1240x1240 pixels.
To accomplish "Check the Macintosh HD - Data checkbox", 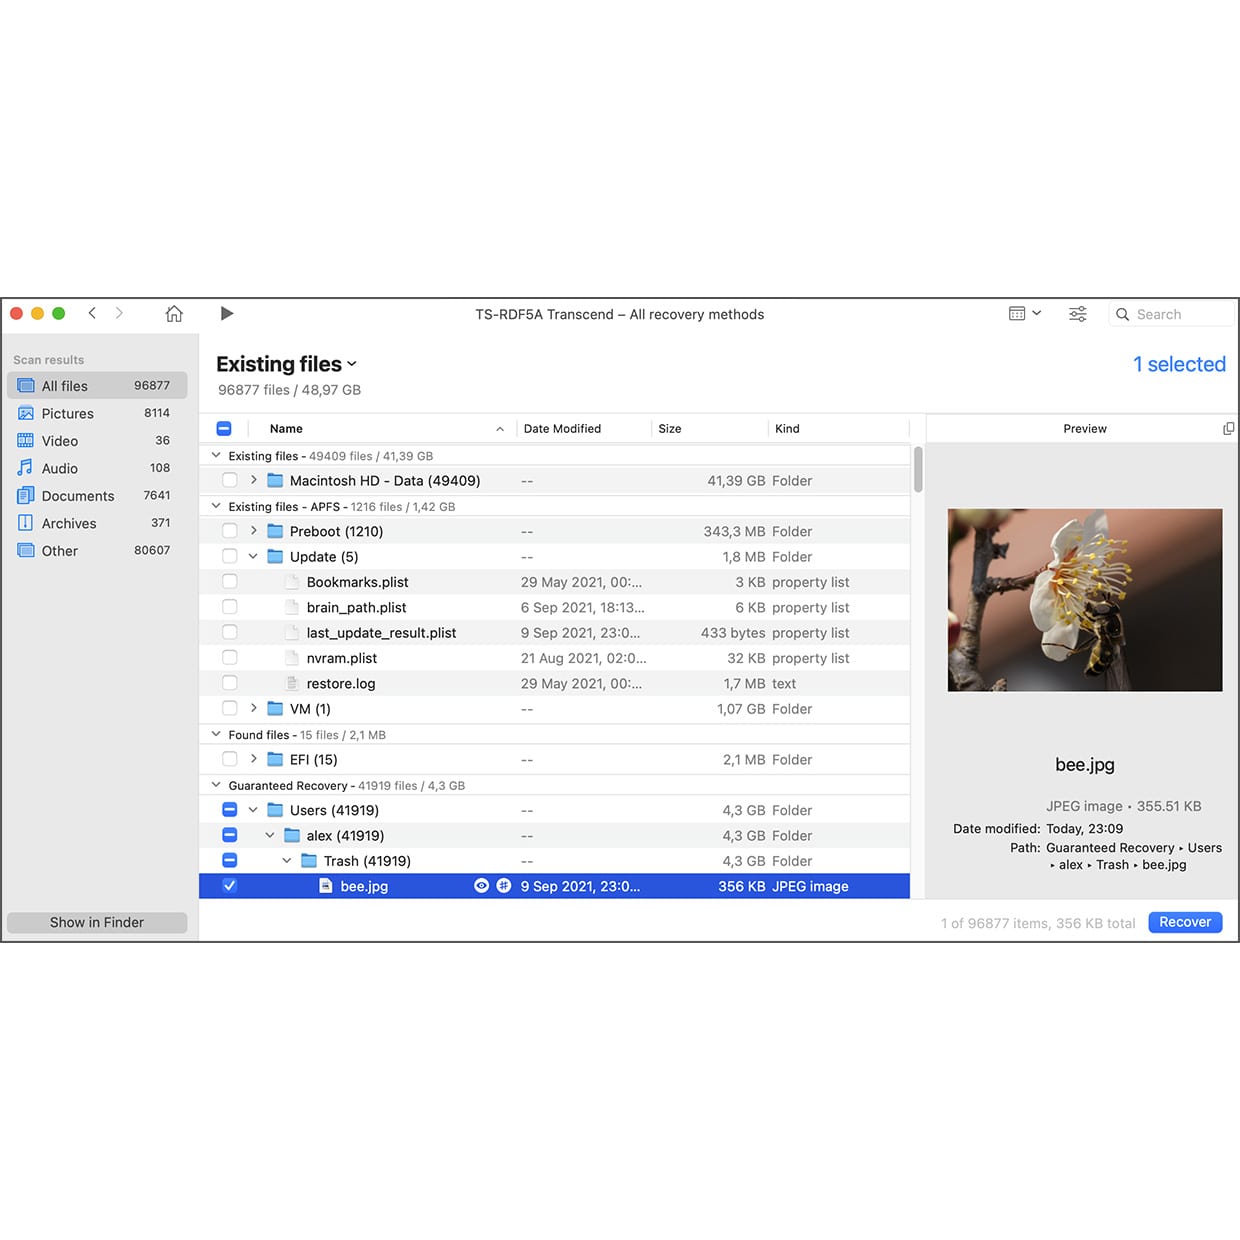I will coord(230,481).
